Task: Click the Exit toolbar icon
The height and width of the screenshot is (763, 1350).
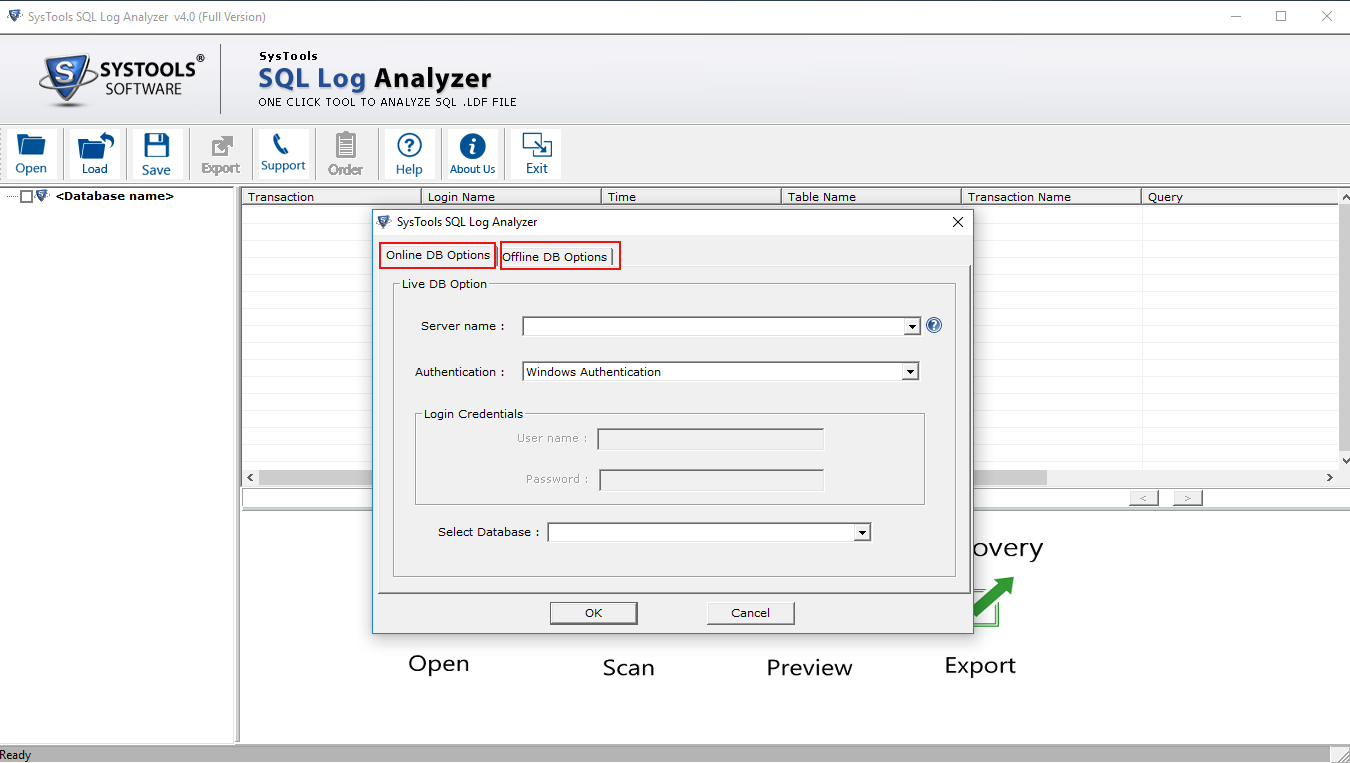Action: (x=537, y=154)
